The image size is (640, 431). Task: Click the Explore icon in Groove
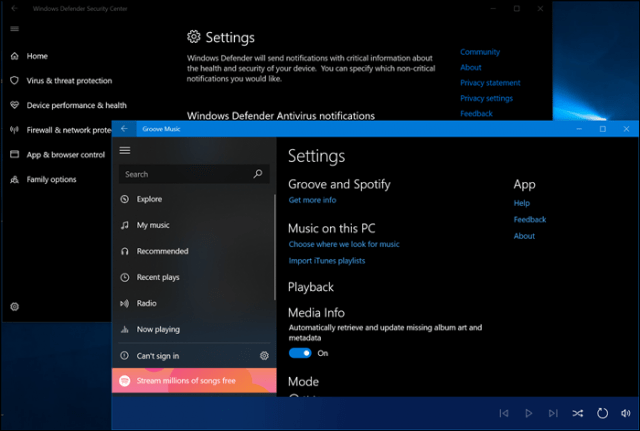pos(125,199)
